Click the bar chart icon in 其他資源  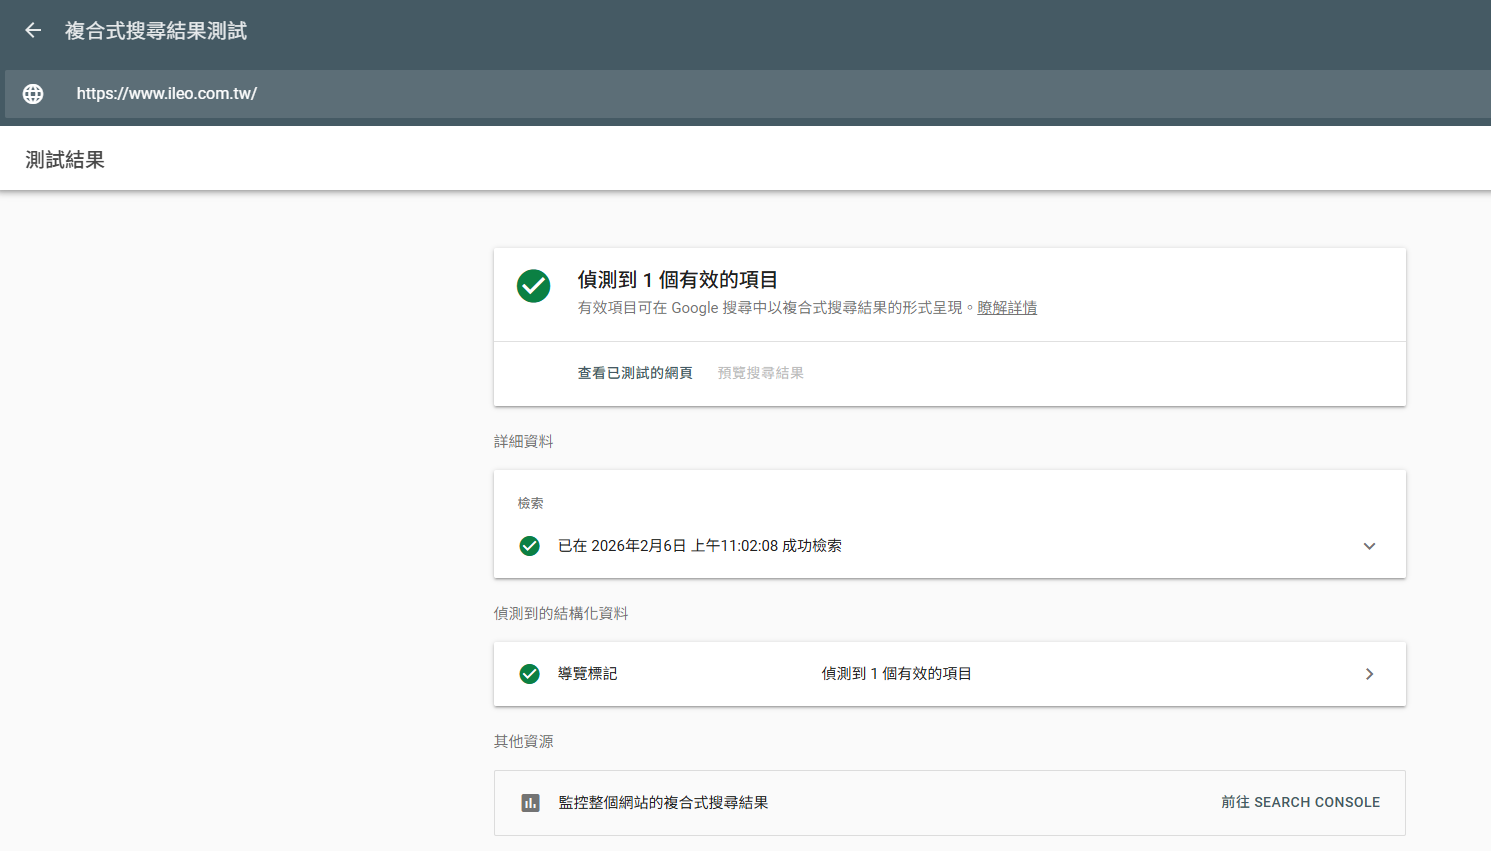tap(531, 803)
